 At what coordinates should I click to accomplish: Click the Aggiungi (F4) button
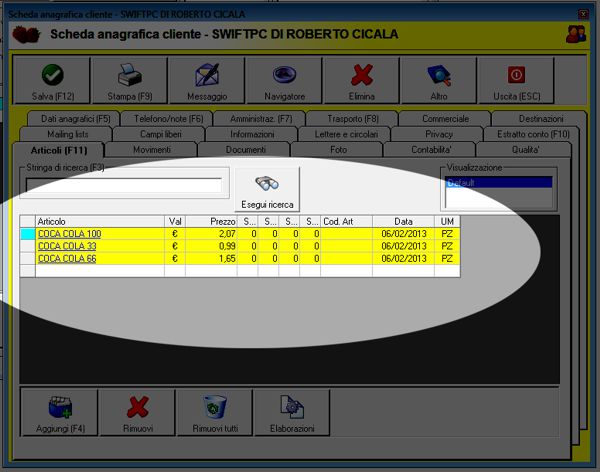click(x=60, y=413)
